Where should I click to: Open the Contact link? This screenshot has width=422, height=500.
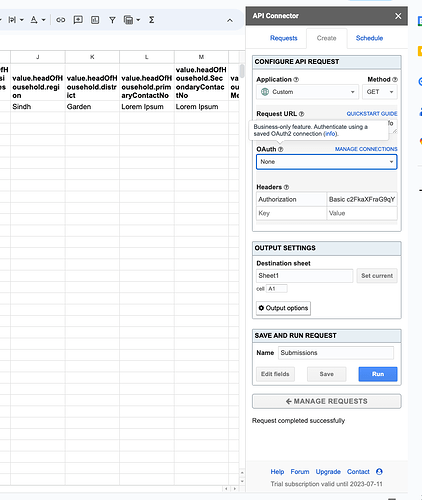[358, 472]
